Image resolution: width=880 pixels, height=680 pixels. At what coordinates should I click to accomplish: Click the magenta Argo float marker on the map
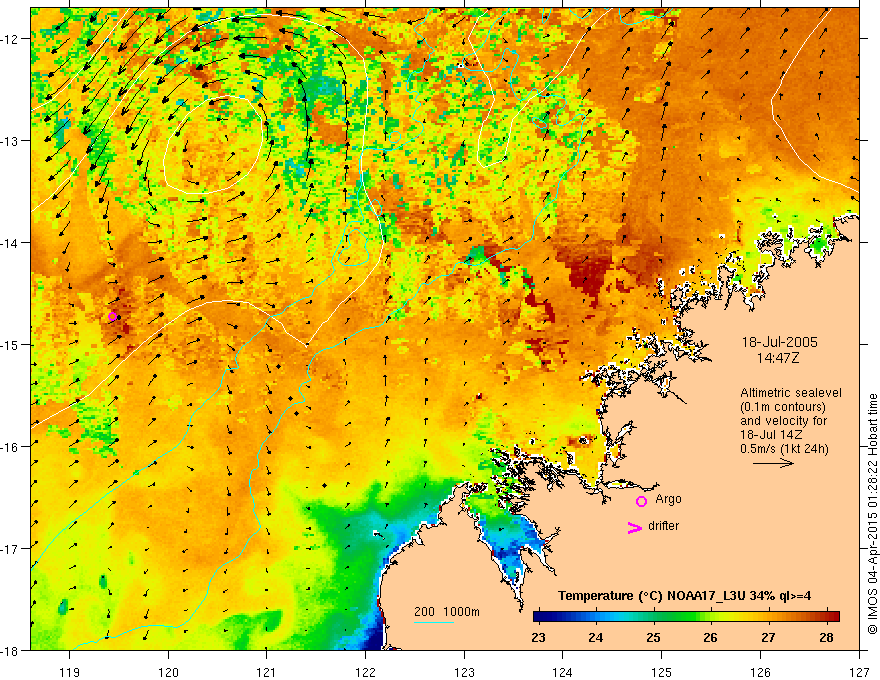point(112,316)
